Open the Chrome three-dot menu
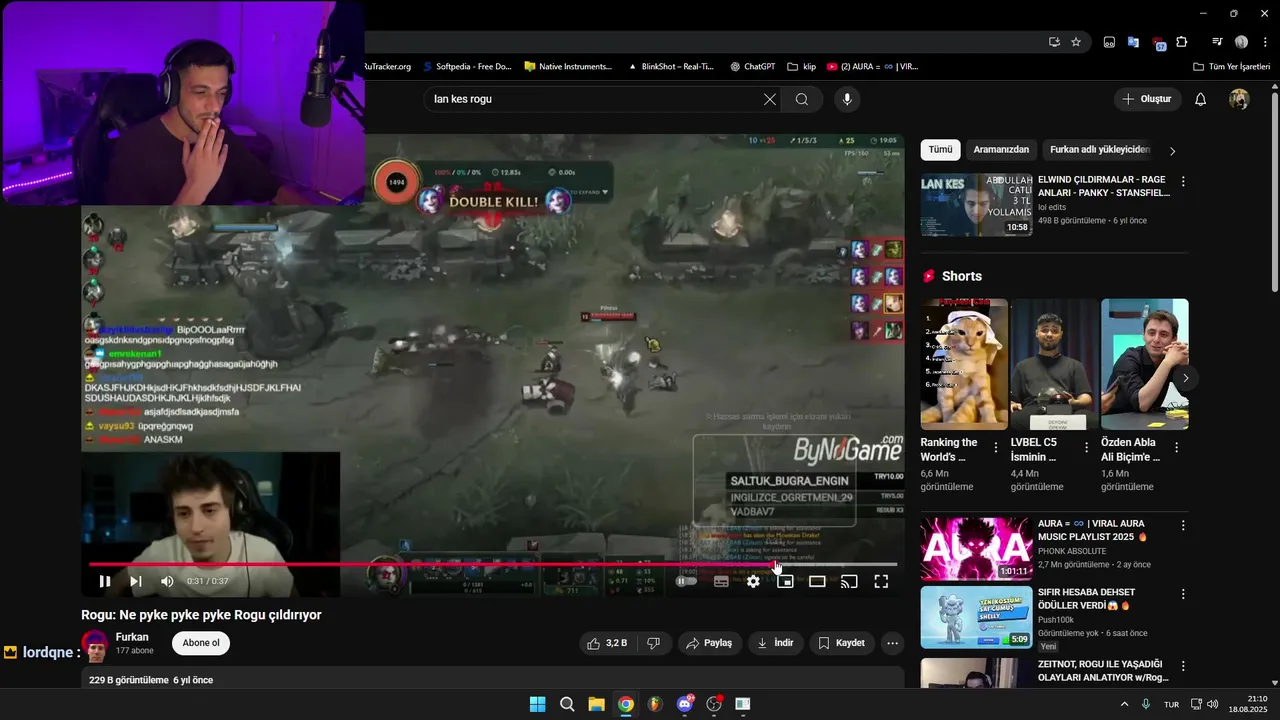The height and width of the screenshot is (720, 1280). pyautogui.click(x=1263, y=42)
